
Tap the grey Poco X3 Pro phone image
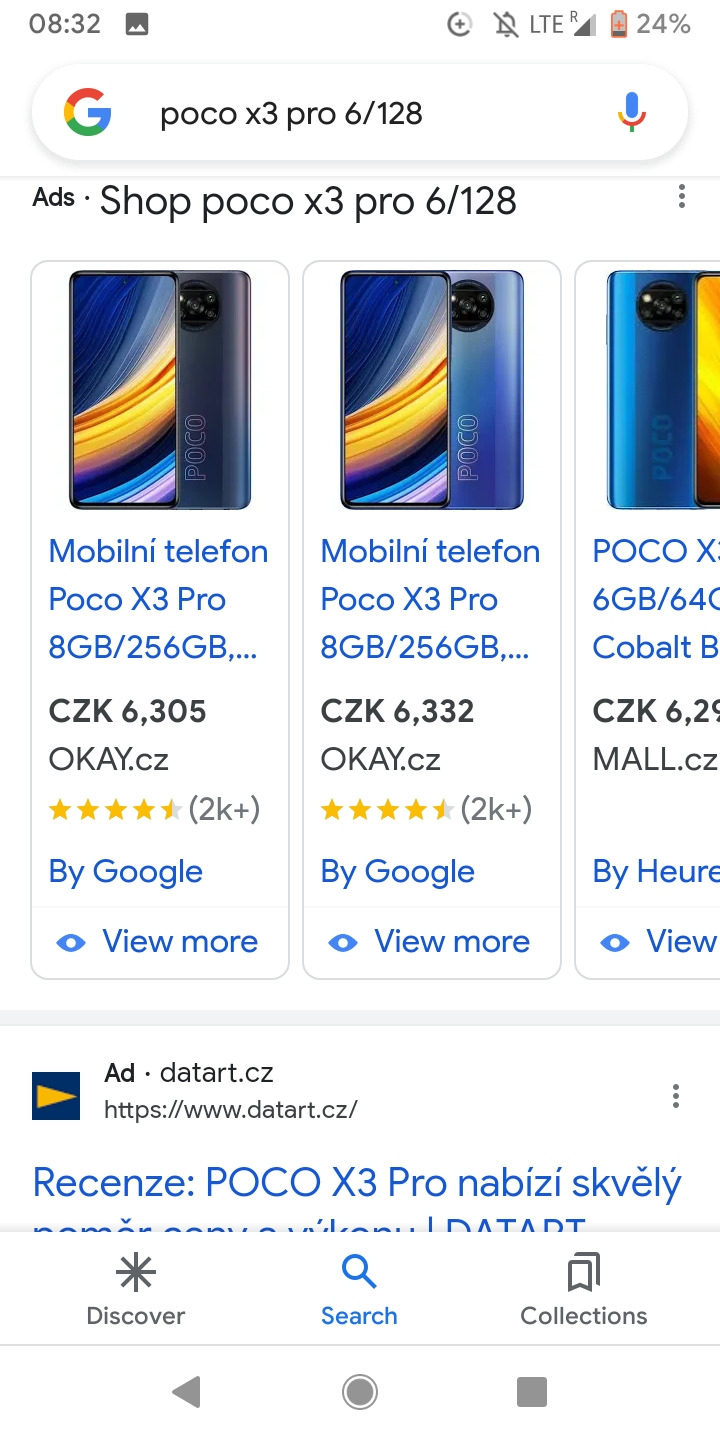[160, 390]
